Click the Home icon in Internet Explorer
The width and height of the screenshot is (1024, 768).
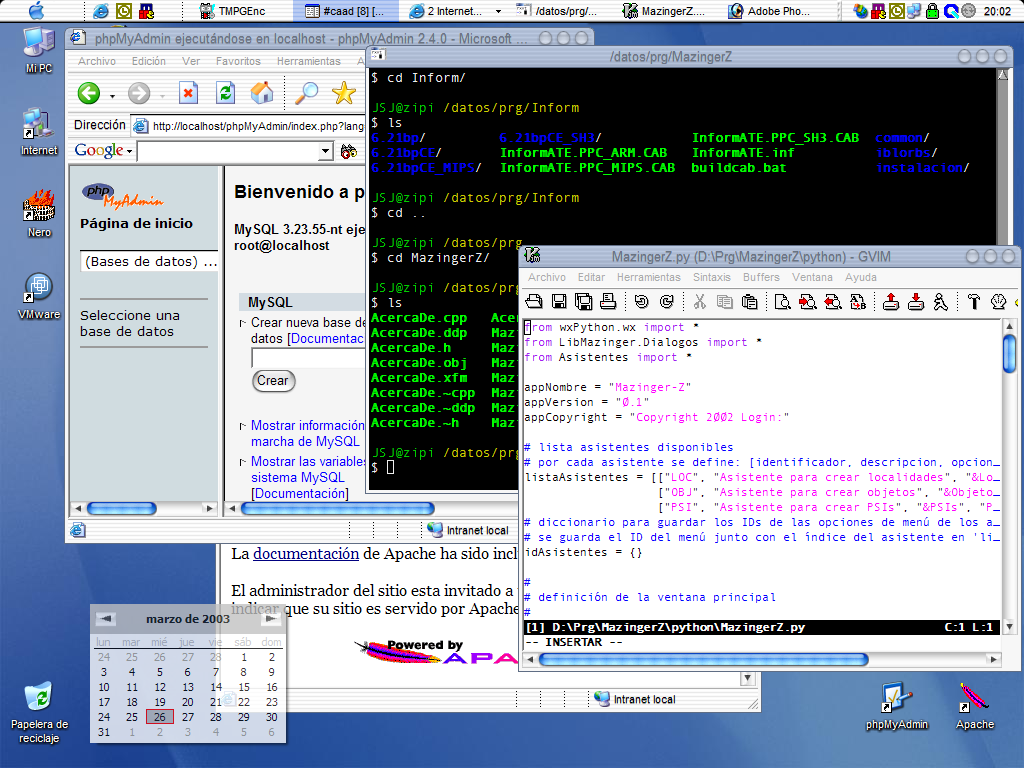click(x=262, y=93)
